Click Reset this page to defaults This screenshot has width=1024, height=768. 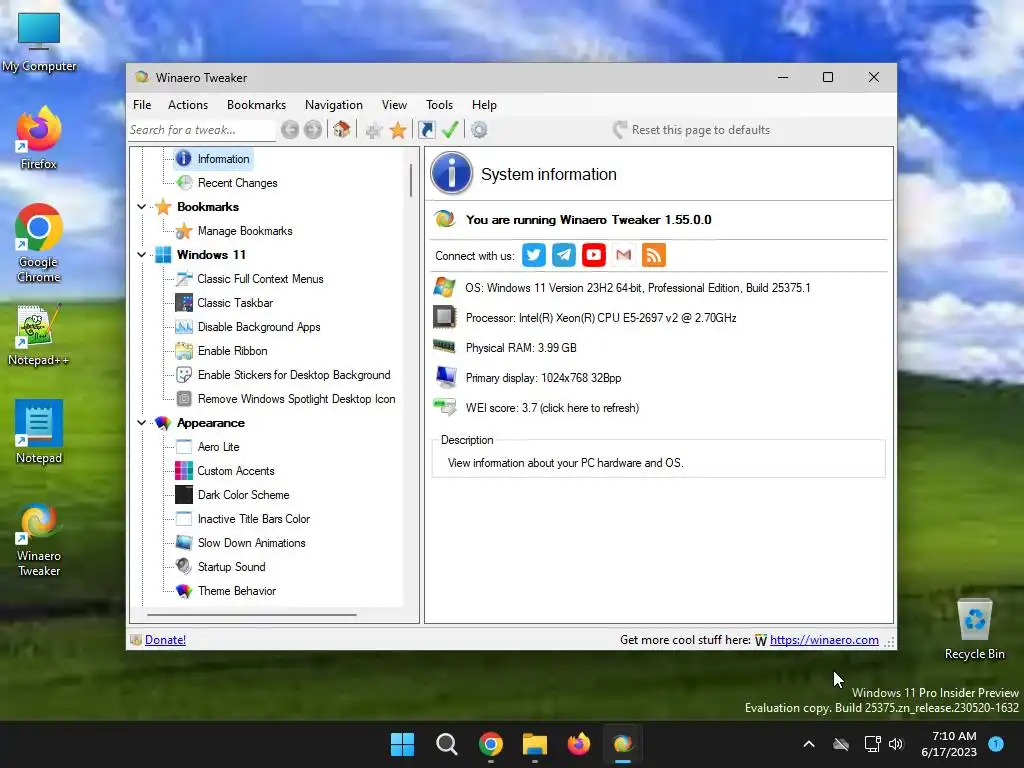click(692, 130)
